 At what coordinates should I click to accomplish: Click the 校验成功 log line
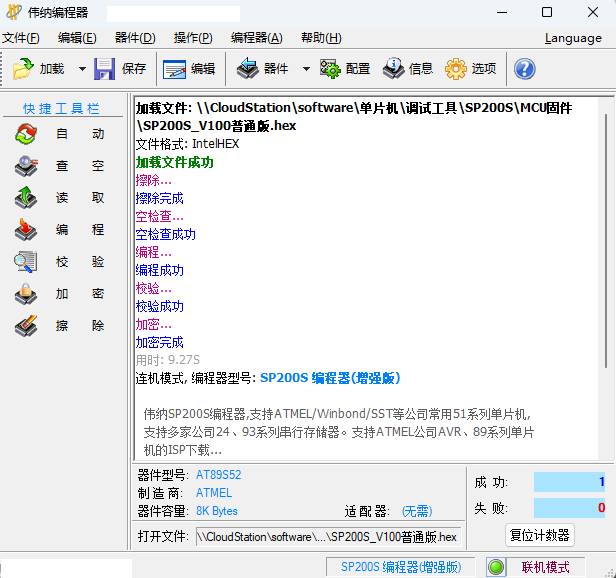pyautogui.click(x=160, y=306)
